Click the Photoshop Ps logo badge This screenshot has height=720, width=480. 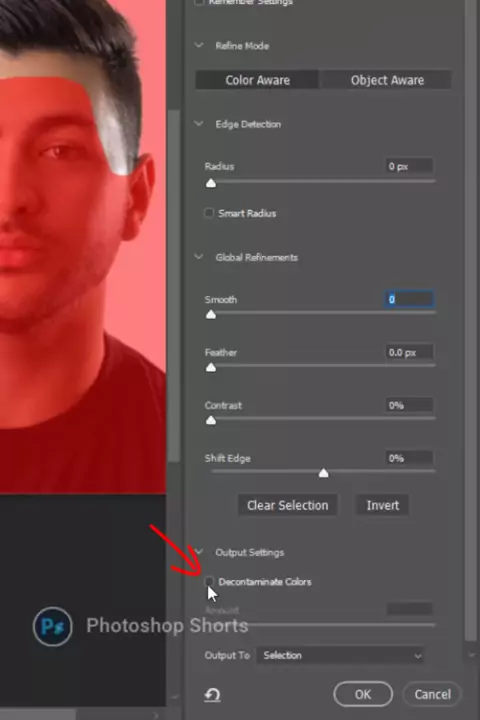coord(52,626)
